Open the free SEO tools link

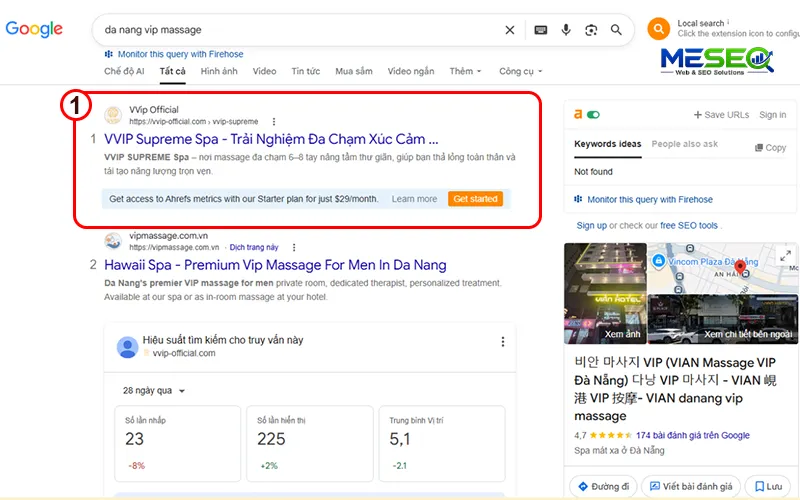(x=689, y=226)
